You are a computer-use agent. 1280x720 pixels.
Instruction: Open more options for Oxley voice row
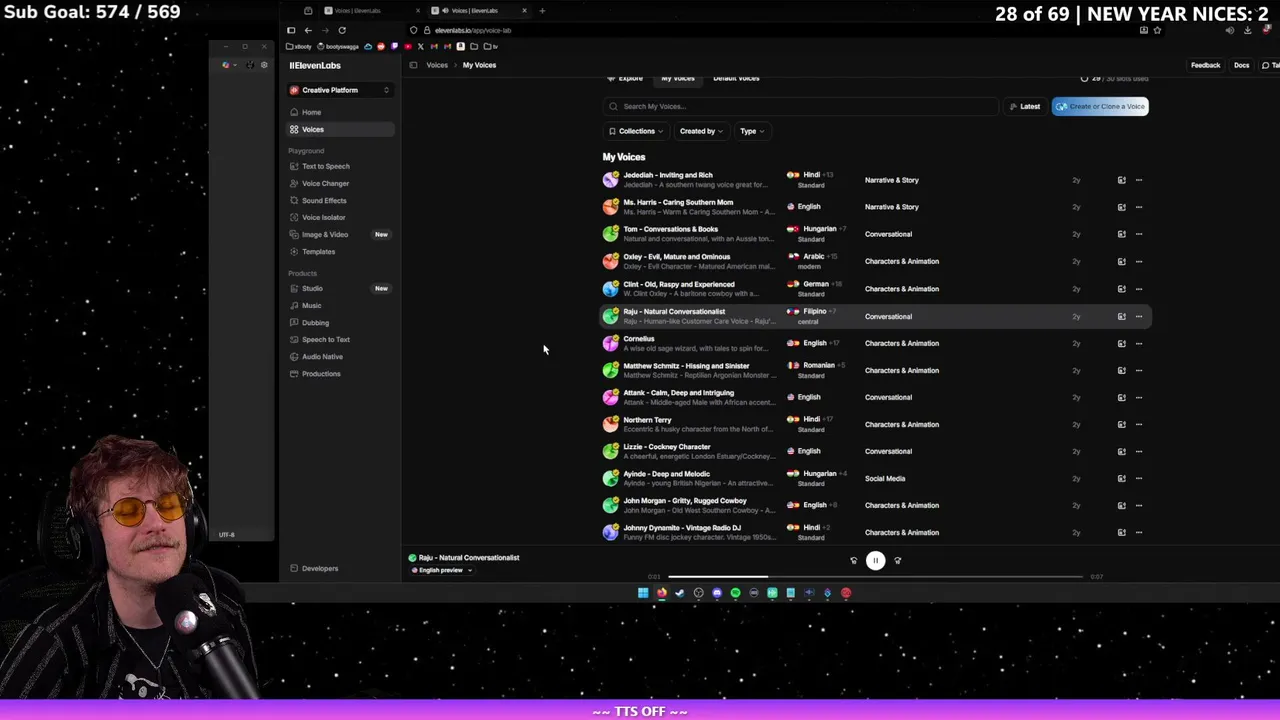[1138, 261]
